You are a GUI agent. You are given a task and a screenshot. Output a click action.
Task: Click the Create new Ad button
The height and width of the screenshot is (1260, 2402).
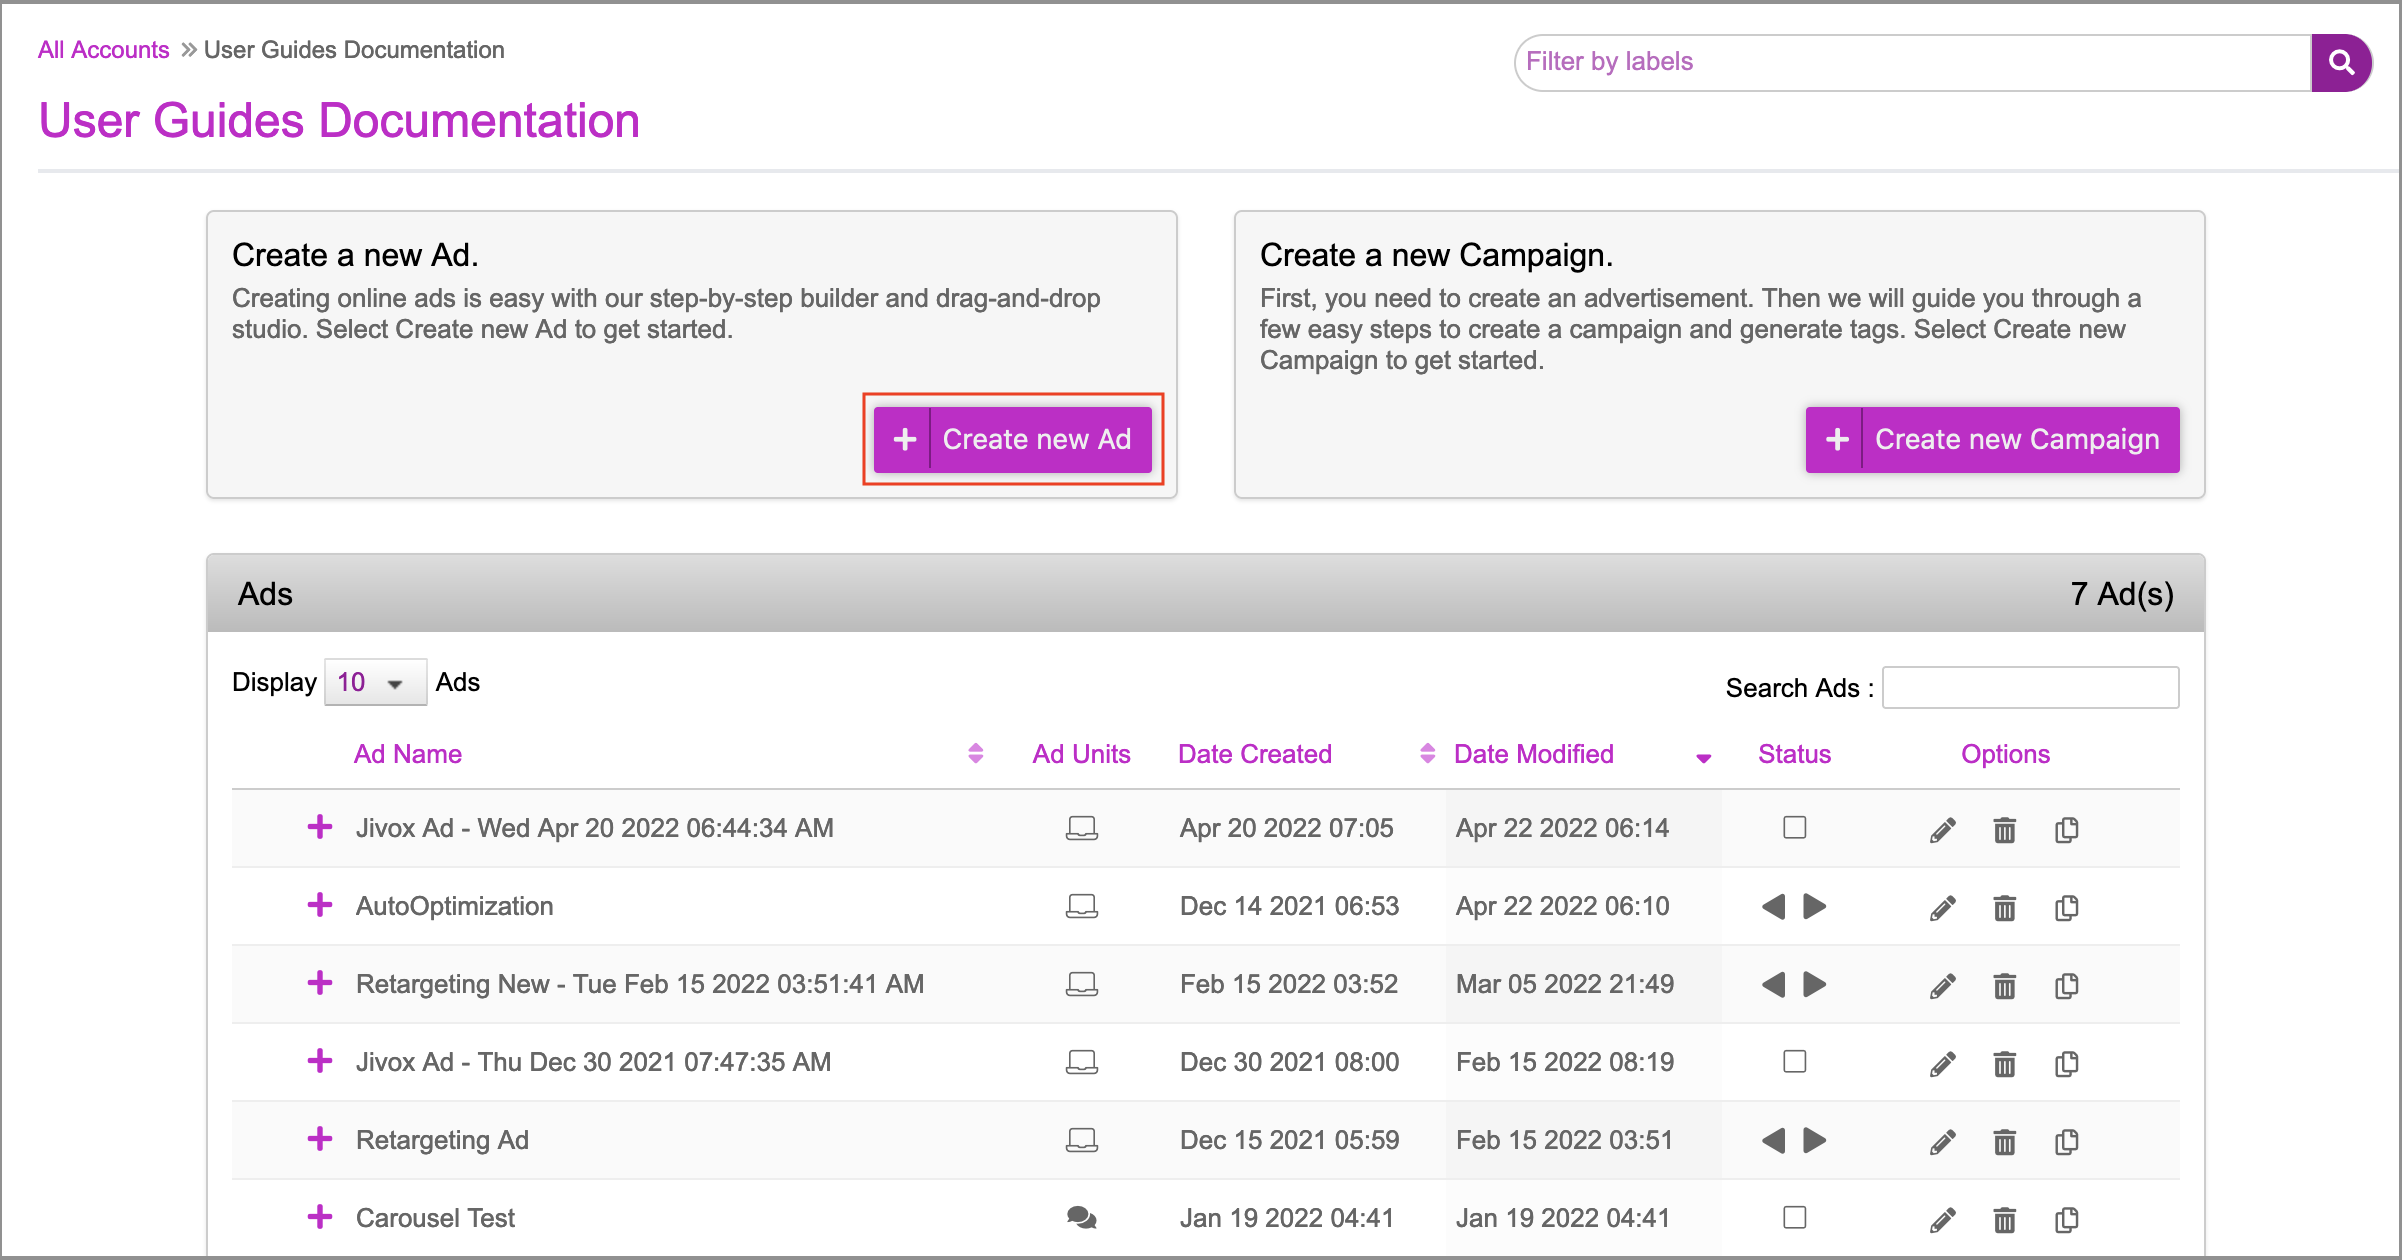[x=1013, y=440]
